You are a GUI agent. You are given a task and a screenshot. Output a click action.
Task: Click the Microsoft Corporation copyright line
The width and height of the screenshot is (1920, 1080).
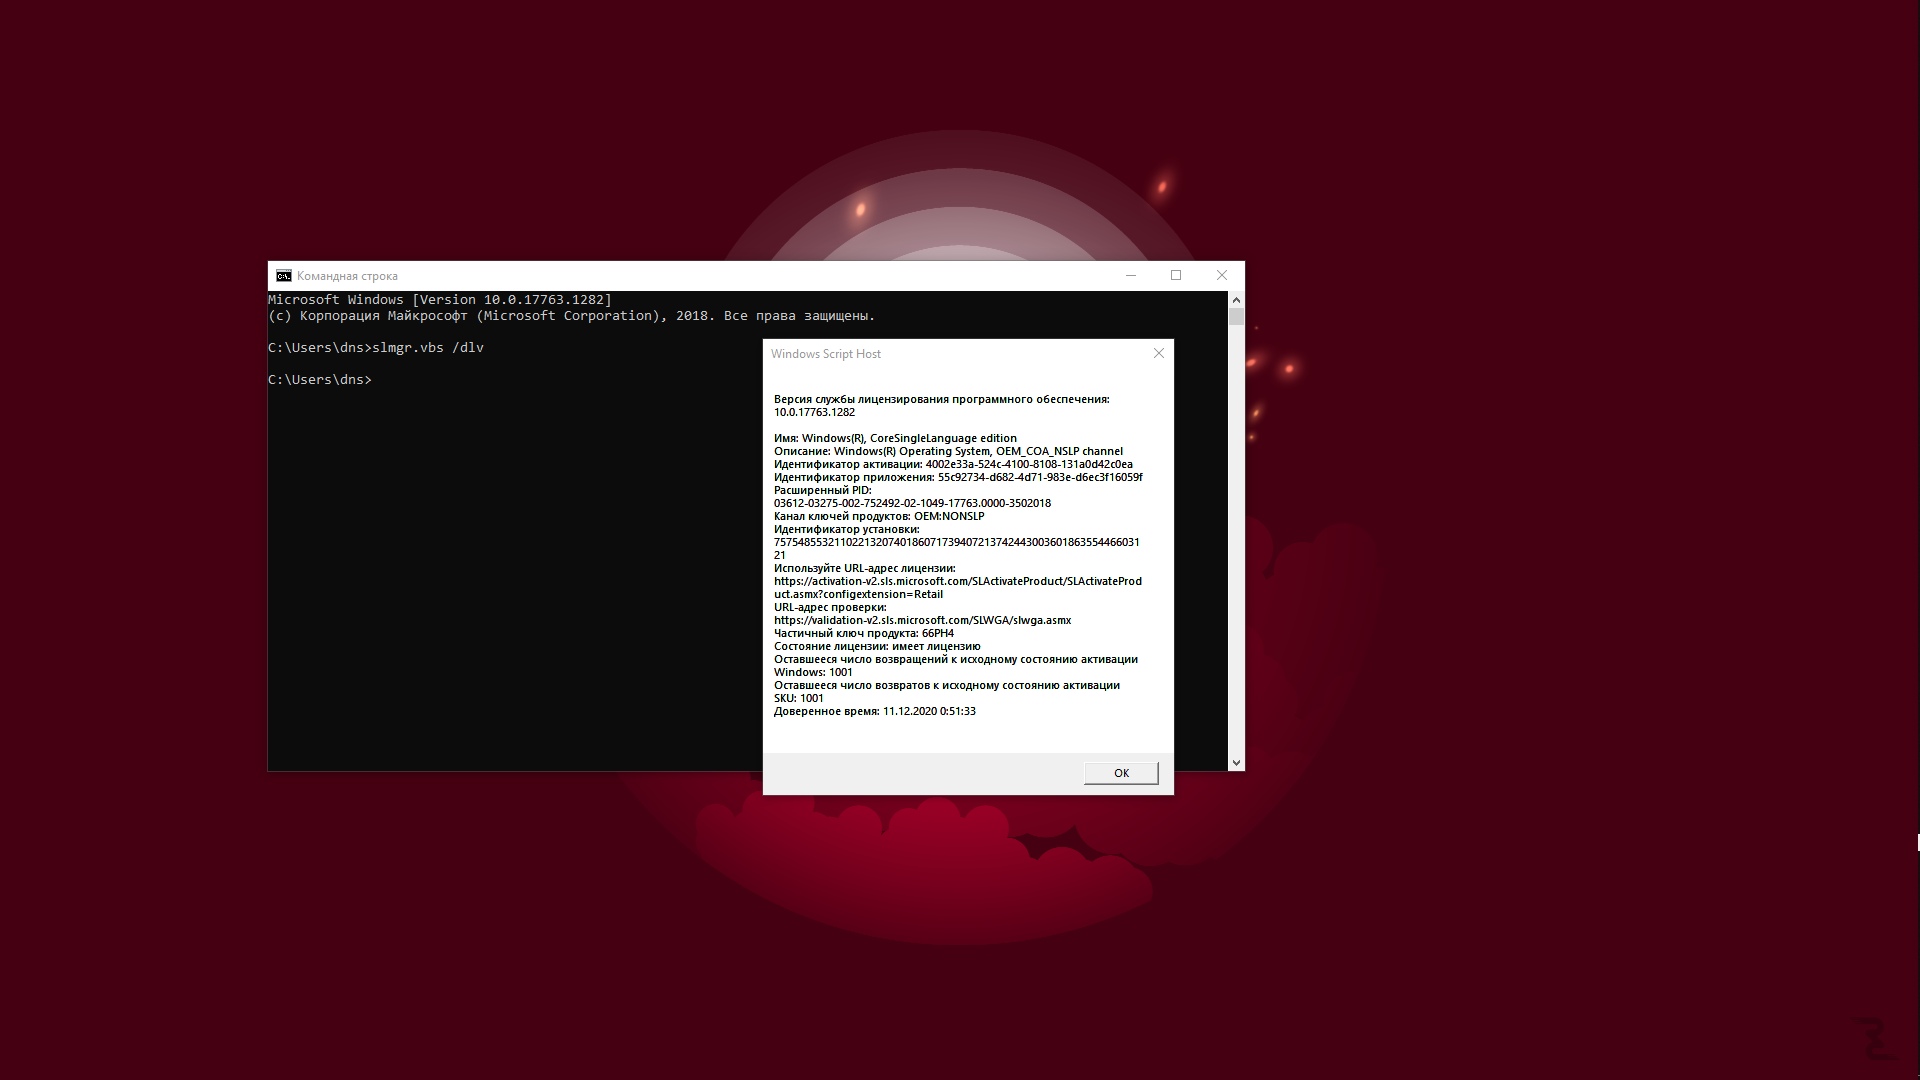572,316
